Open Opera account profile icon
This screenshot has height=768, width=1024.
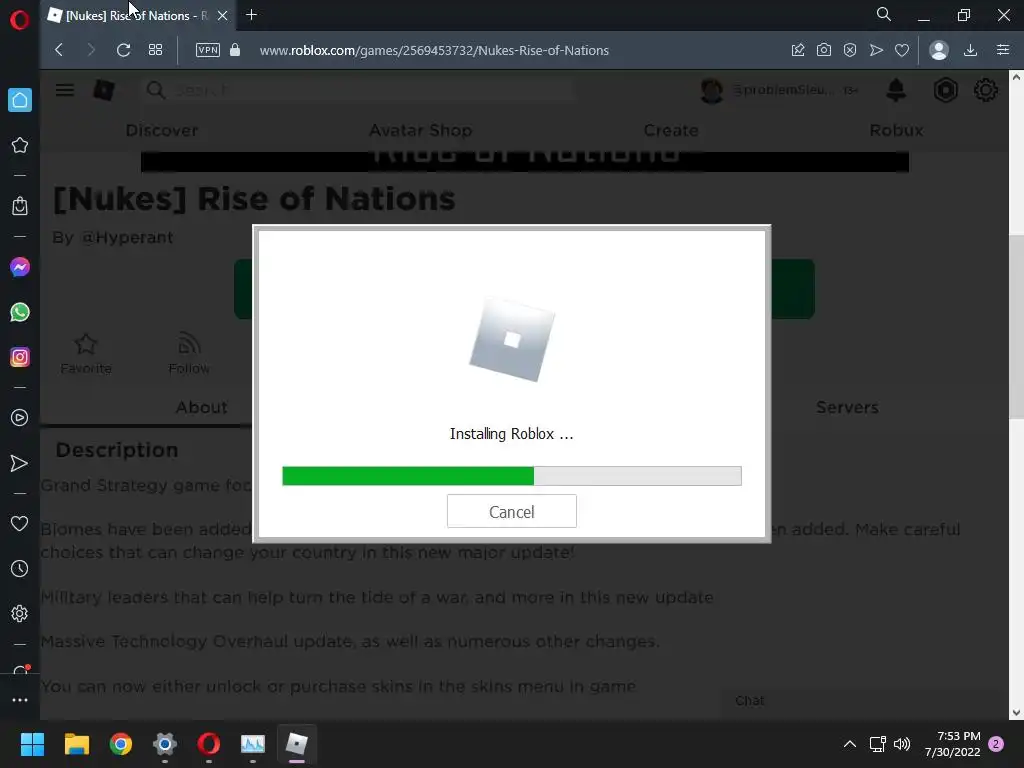tap(938, 50)
